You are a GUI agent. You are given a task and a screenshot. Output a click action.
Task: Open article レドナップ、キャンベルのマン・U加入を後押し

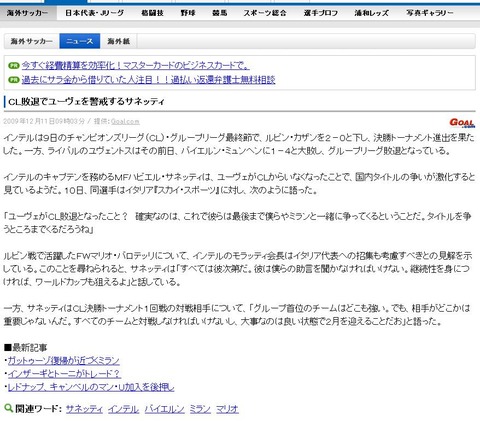[91, 387]
